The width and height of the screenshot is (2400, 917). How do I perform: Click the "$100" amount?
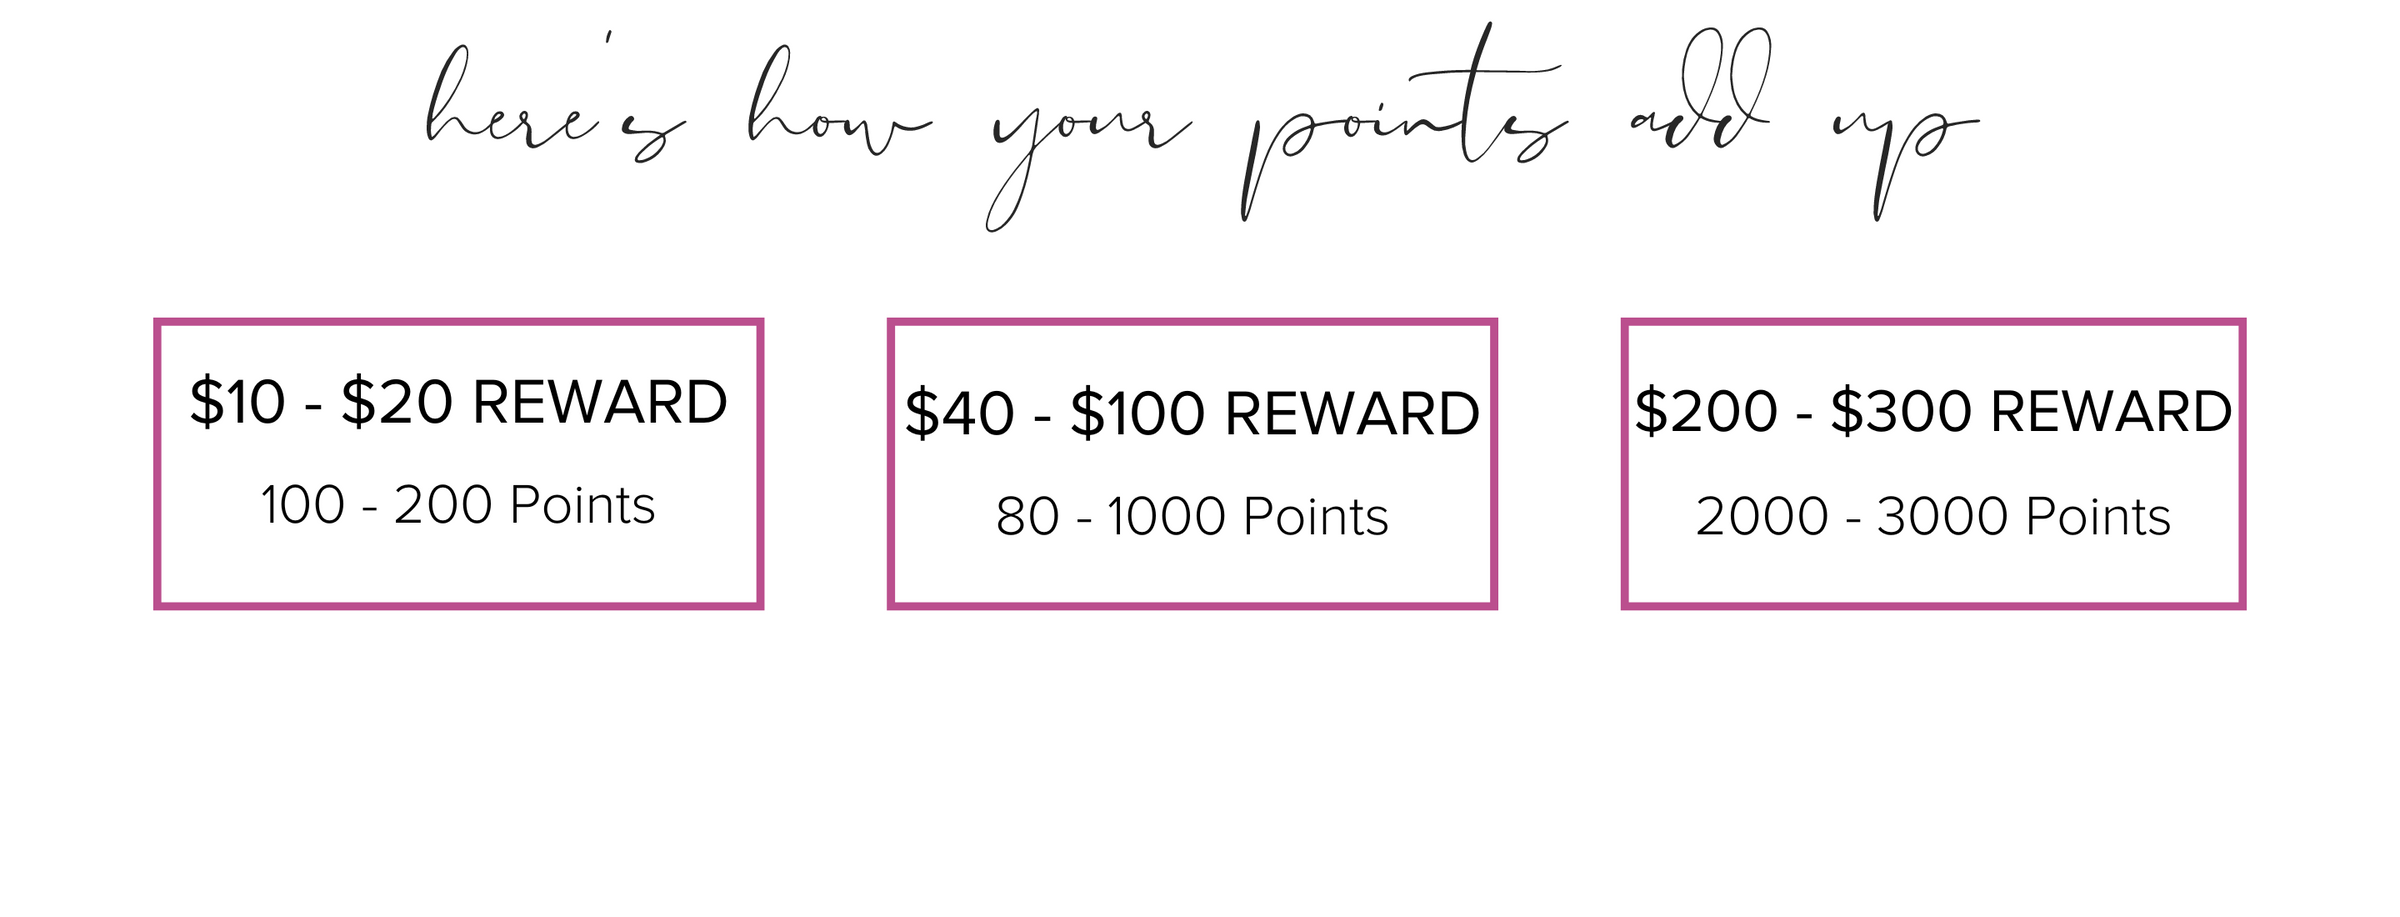(1137, 414)
